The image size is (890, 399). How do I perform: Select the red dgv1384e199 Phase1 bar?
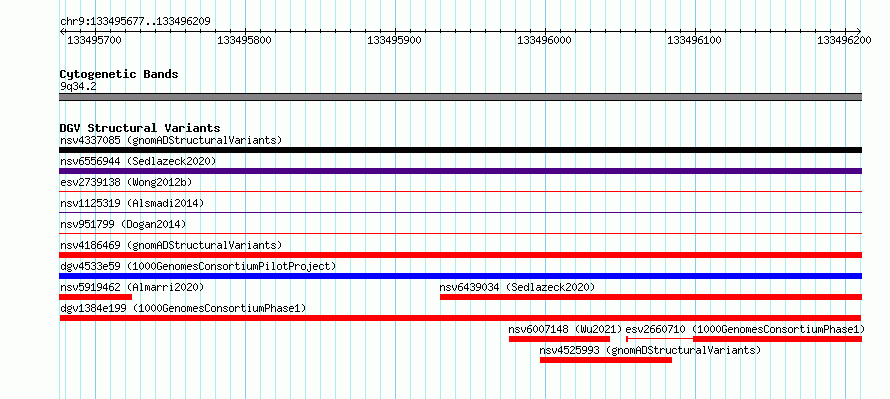tap(460, 318)
